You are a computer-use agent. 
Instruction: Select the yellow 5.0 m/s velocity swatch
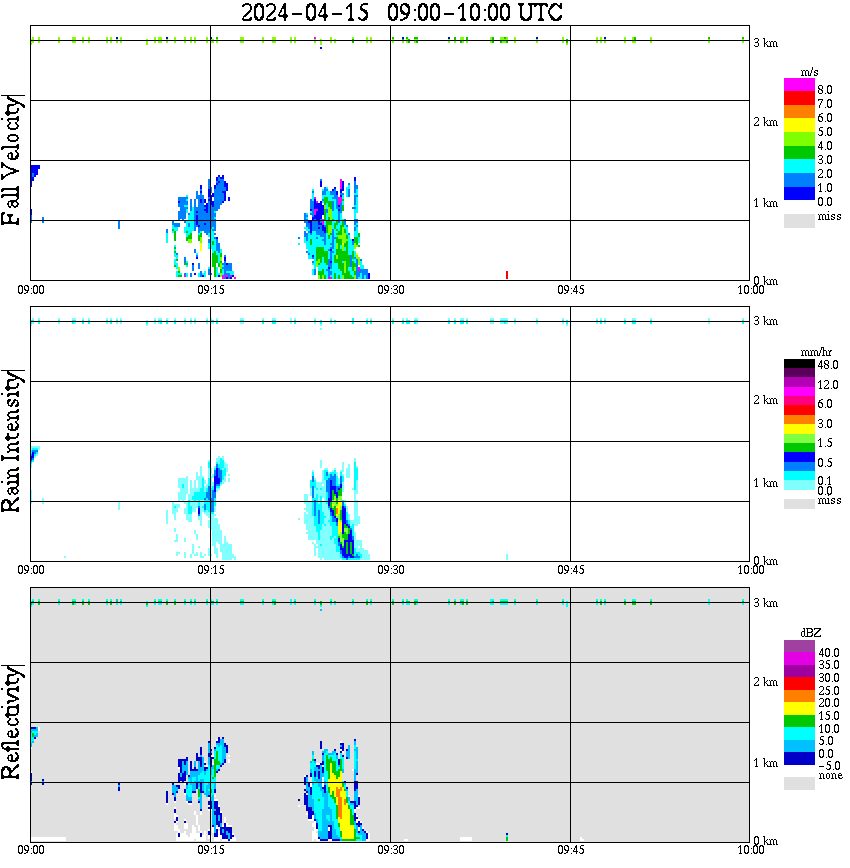coord(799,126)
